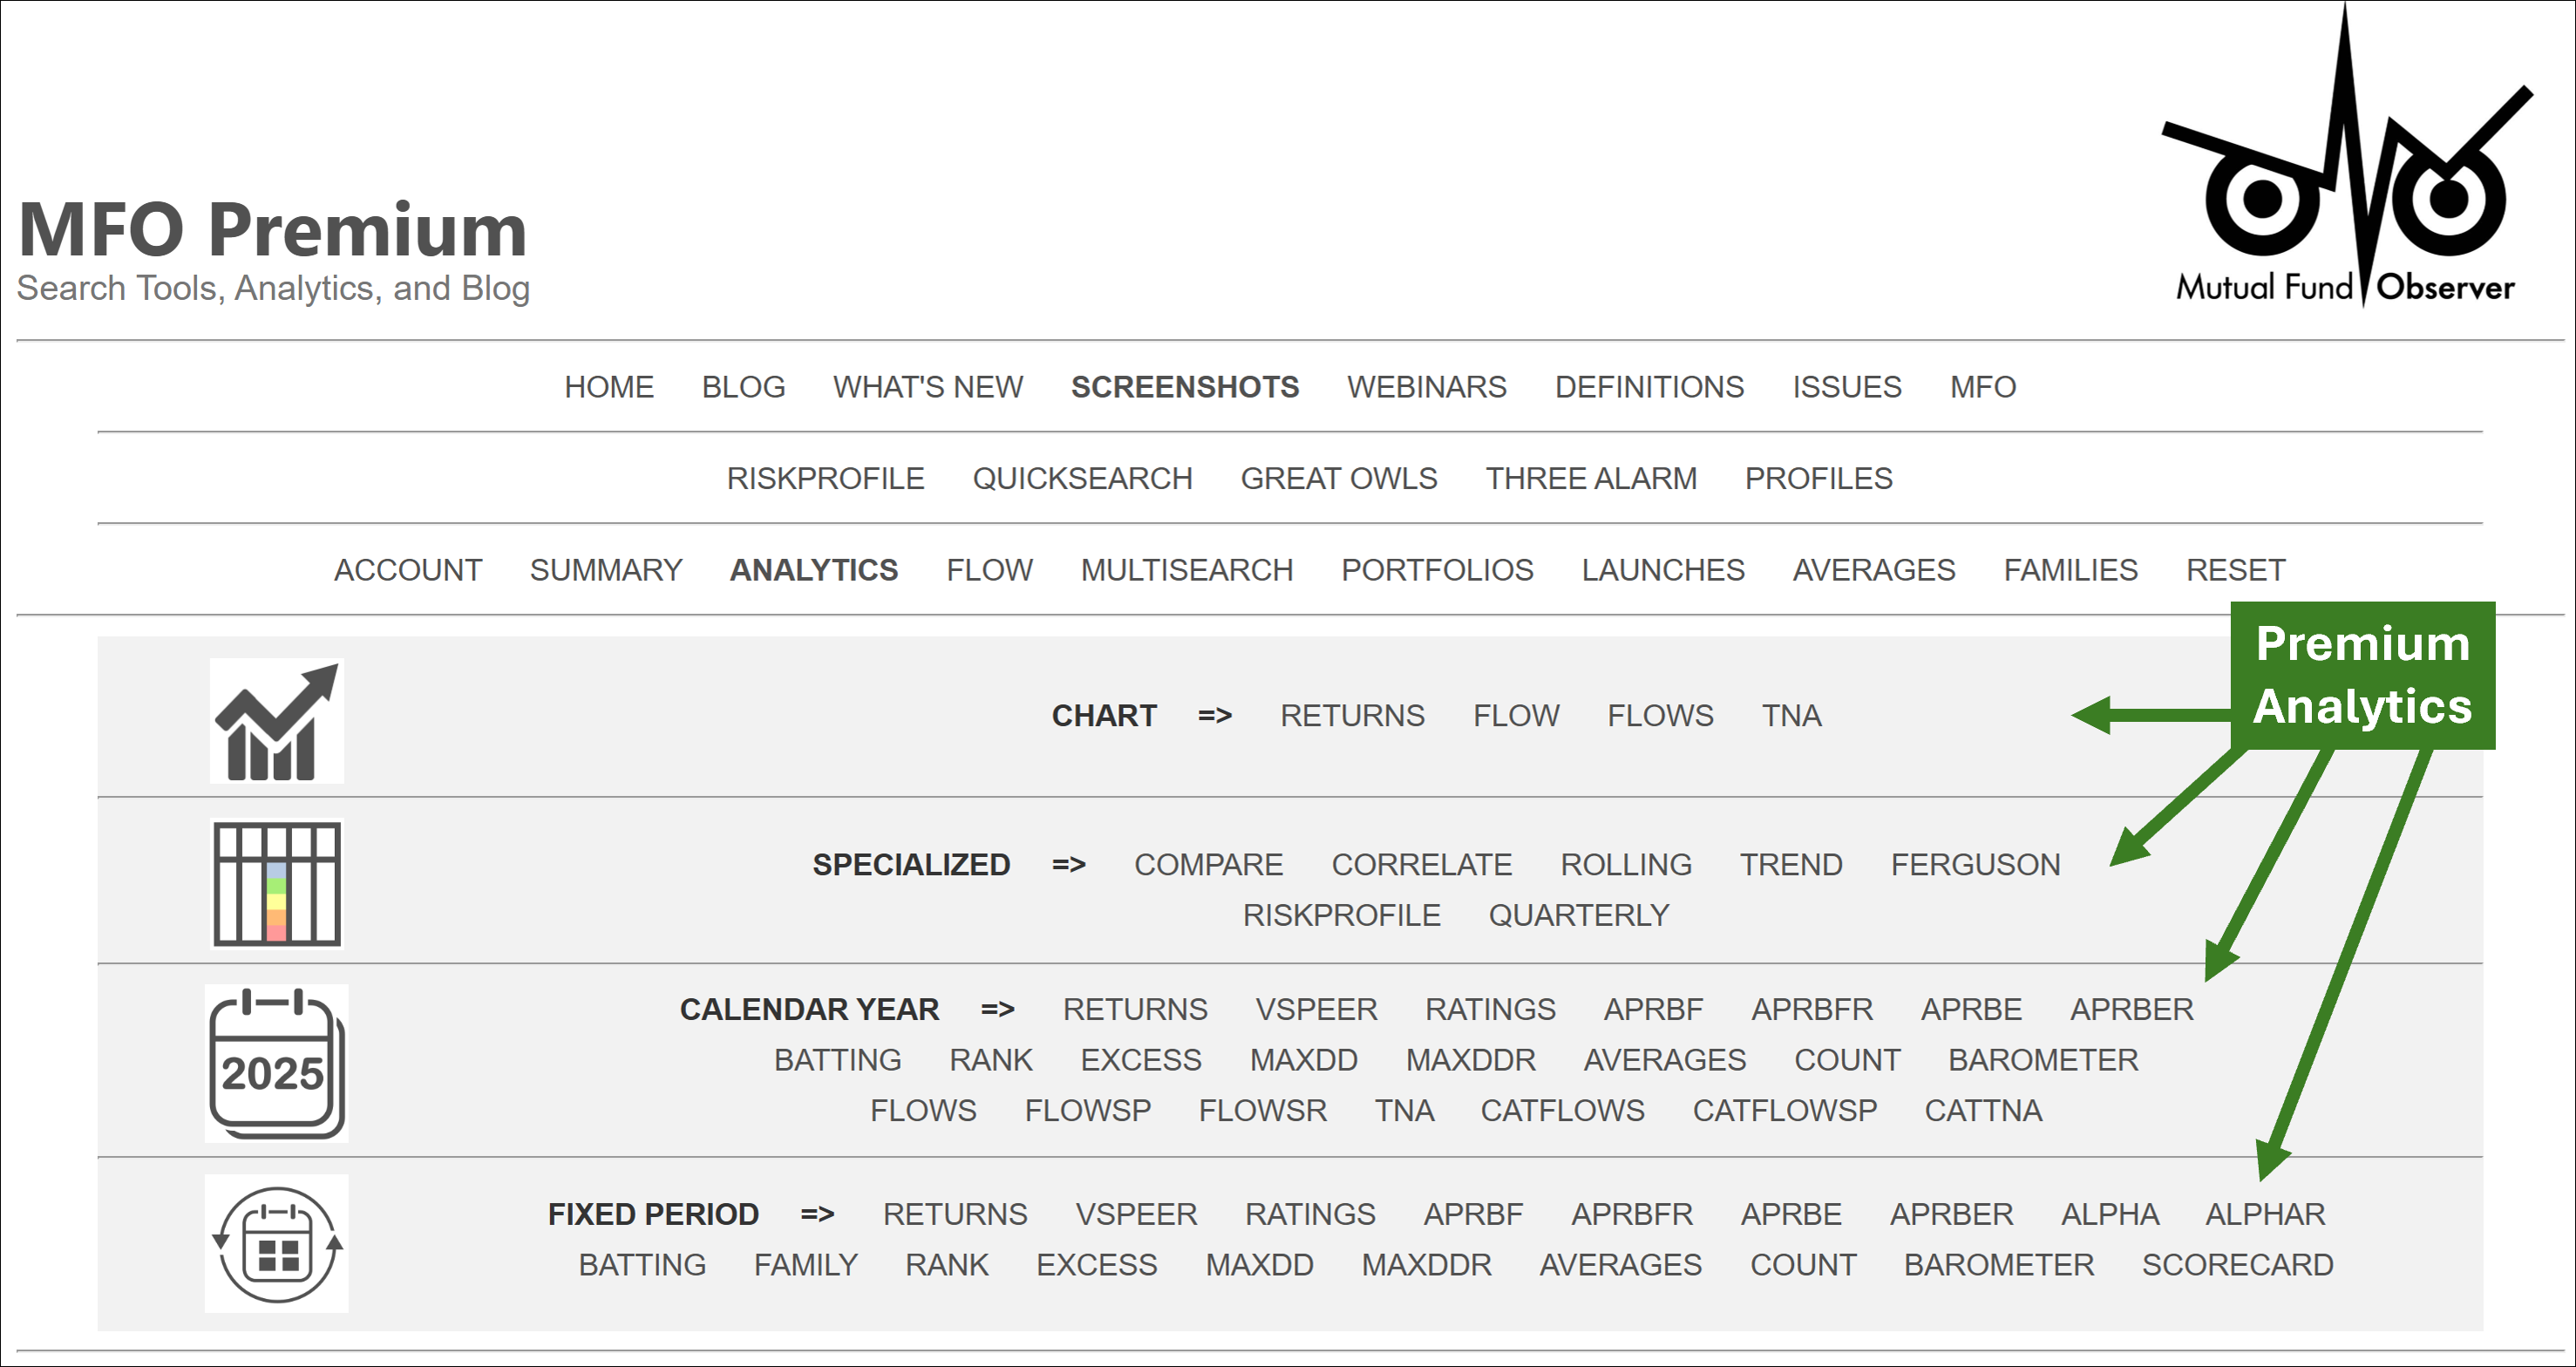Open RATINGS under Calendar Year
The height and width of the screenshot is (1367, 2576).
click(1490, 1010)
